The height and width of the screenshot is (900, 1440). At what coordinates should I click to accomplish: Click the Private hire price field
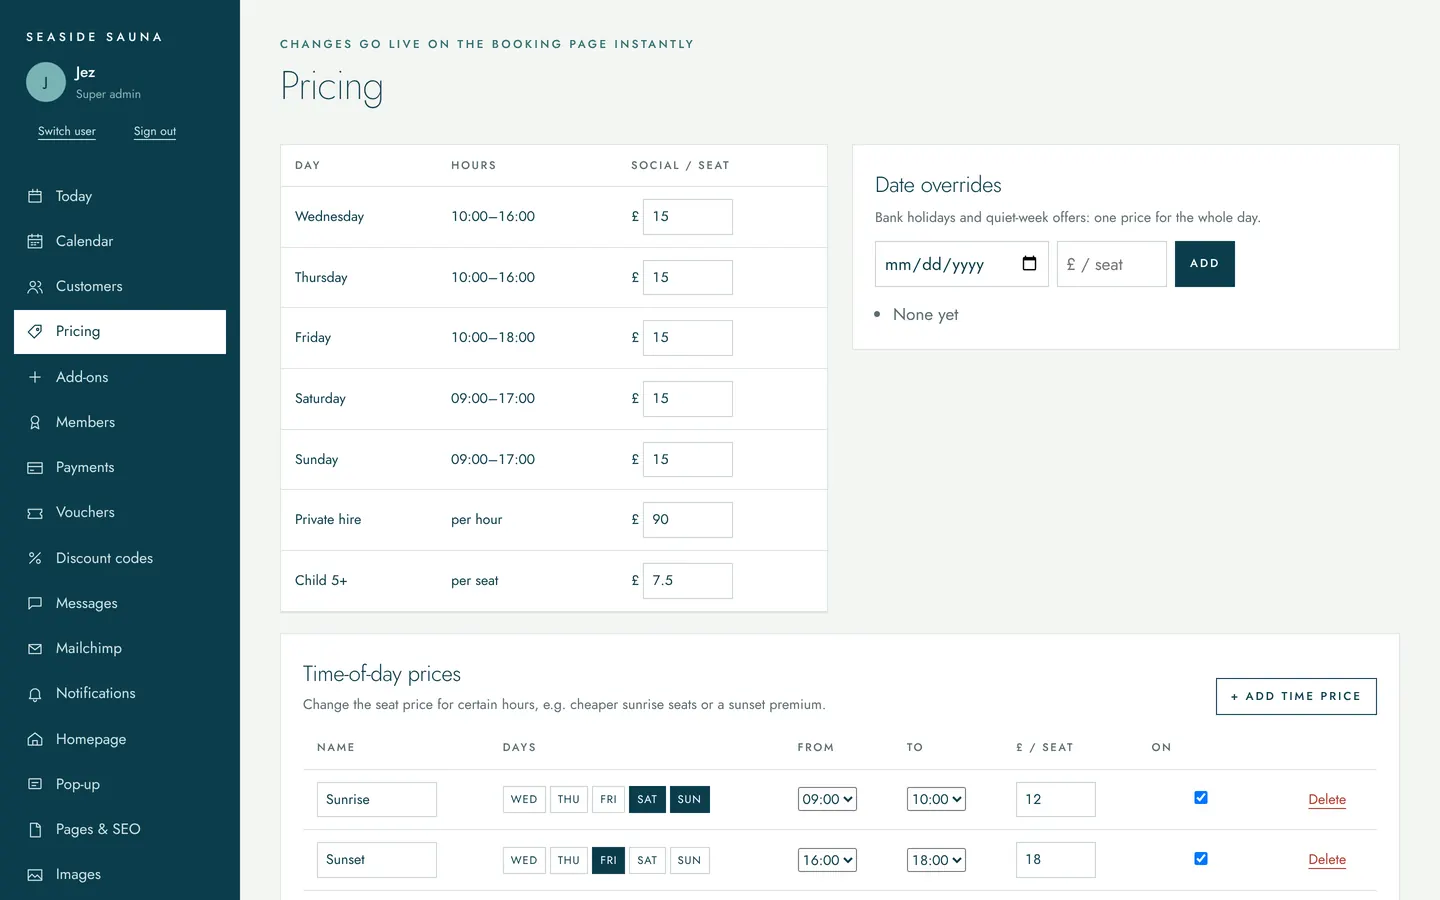click(688, 520)
